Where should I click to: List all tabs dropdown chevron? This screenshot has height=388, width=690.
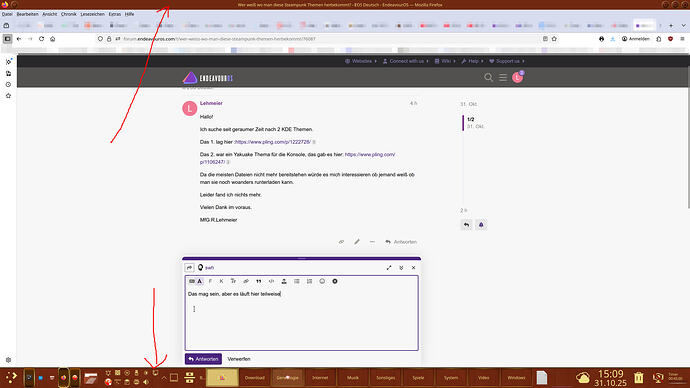pos(683,26)
